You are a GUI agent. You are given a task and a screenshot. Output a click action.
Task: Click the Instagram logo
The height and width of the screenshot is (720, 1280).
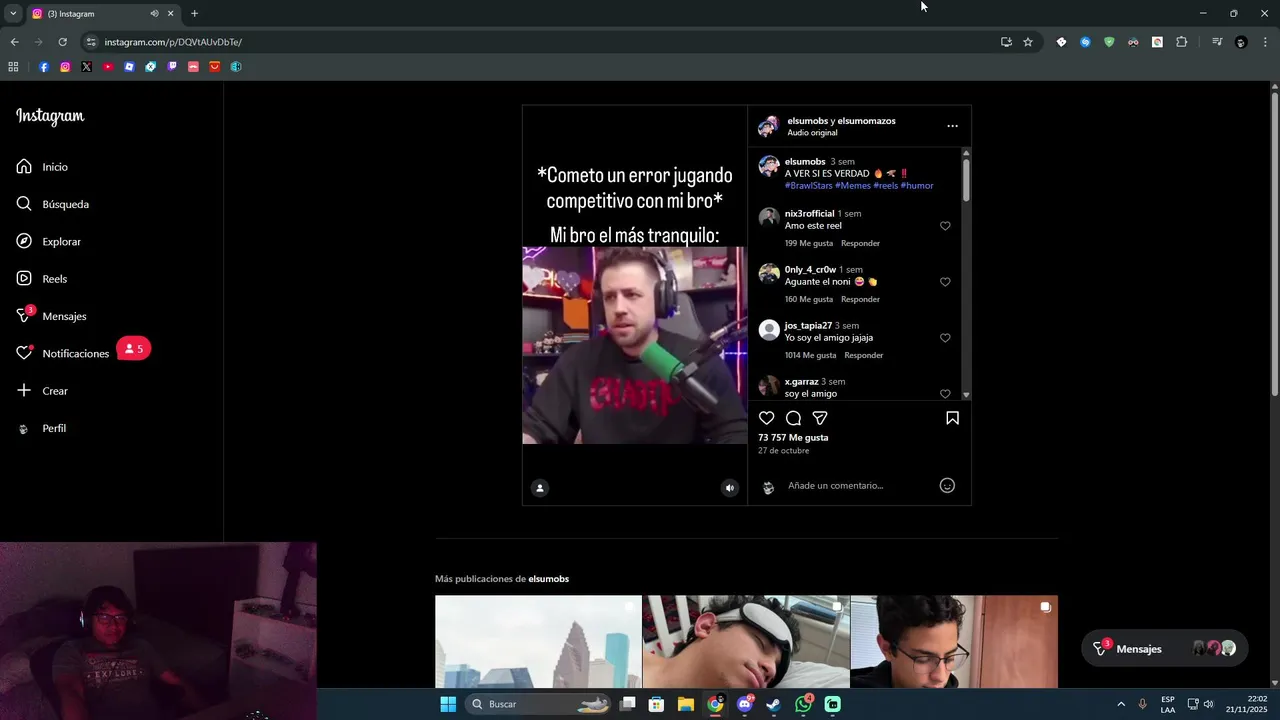[x=50, y=116]
